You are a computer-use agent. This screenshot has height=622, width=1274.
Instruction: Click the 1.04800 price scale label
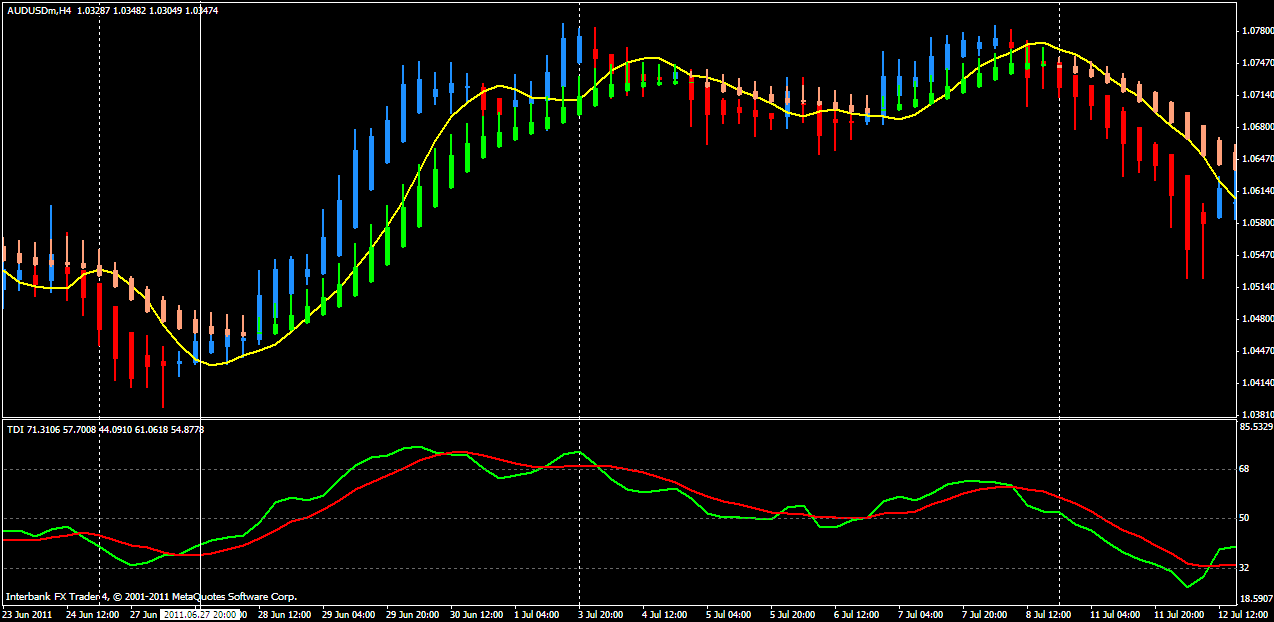click(x=1257, y=319)
